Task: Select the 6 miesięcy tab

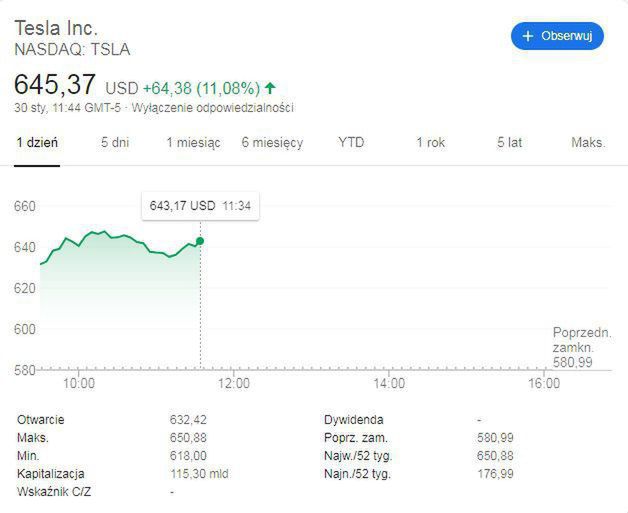Action: [272, 143]
